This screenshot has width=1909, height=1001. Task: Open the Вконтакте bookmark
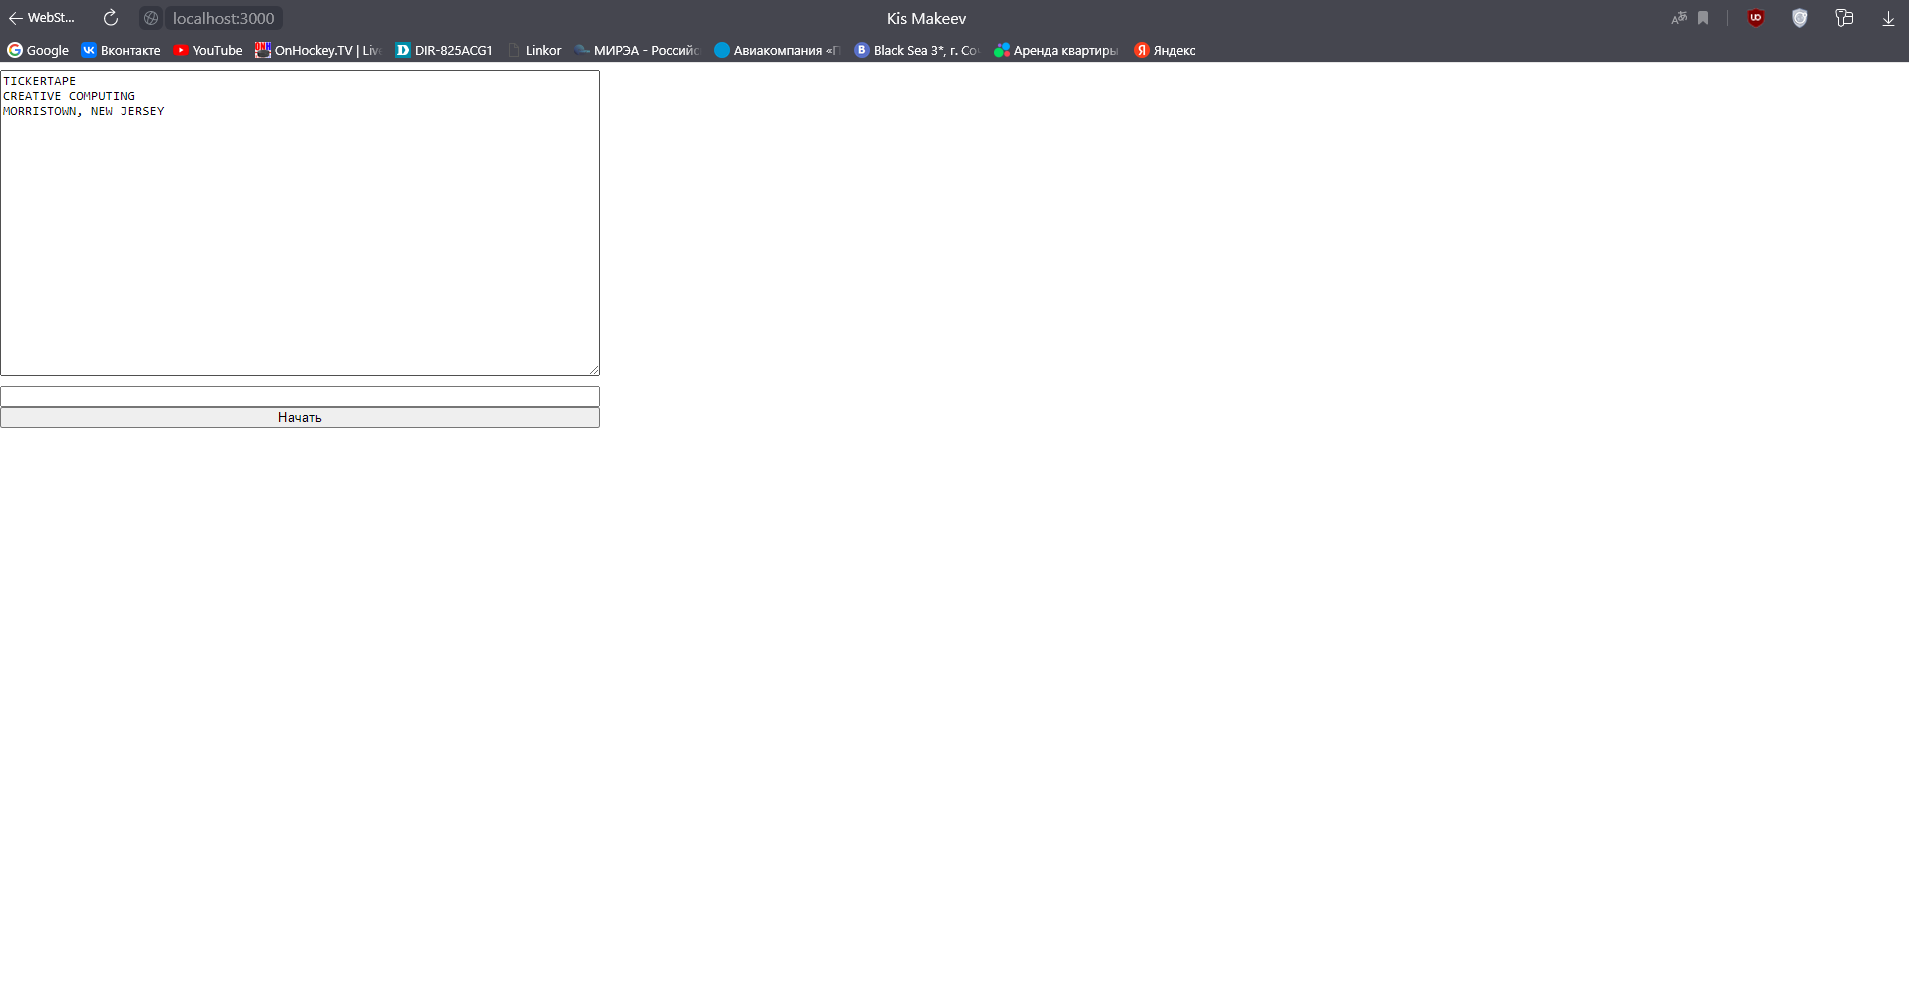pos(120,50)
